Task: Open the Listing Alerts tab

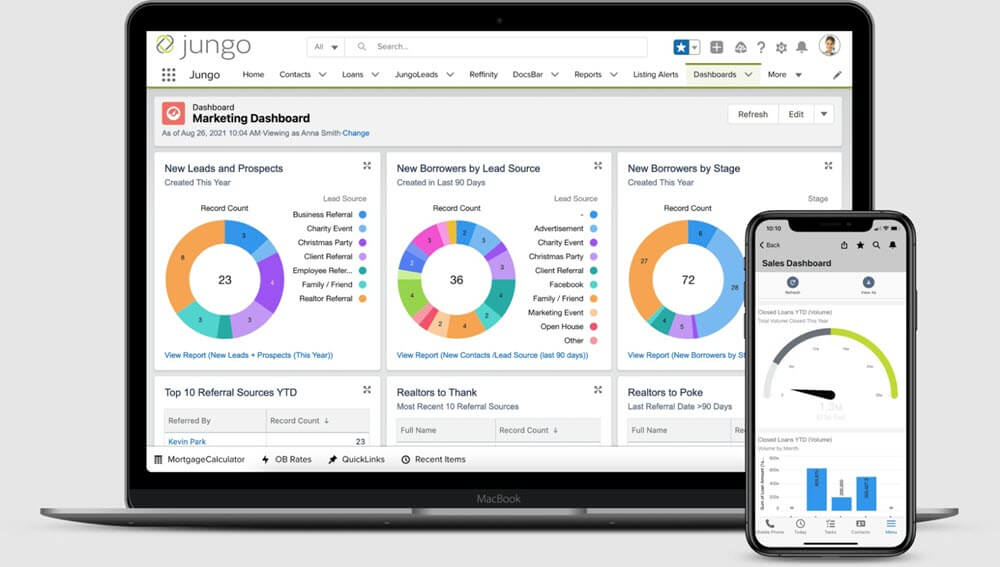Action: pos(656,75)
